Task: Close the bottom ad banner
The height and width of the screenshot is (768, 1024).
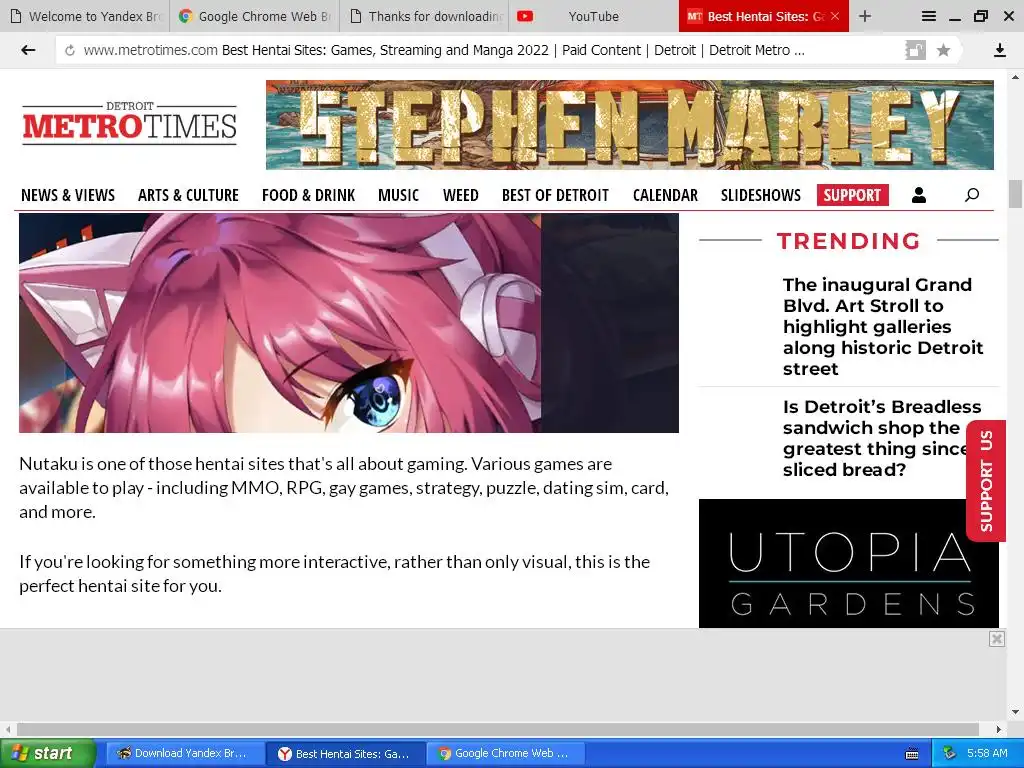Action: click(997, 639)
